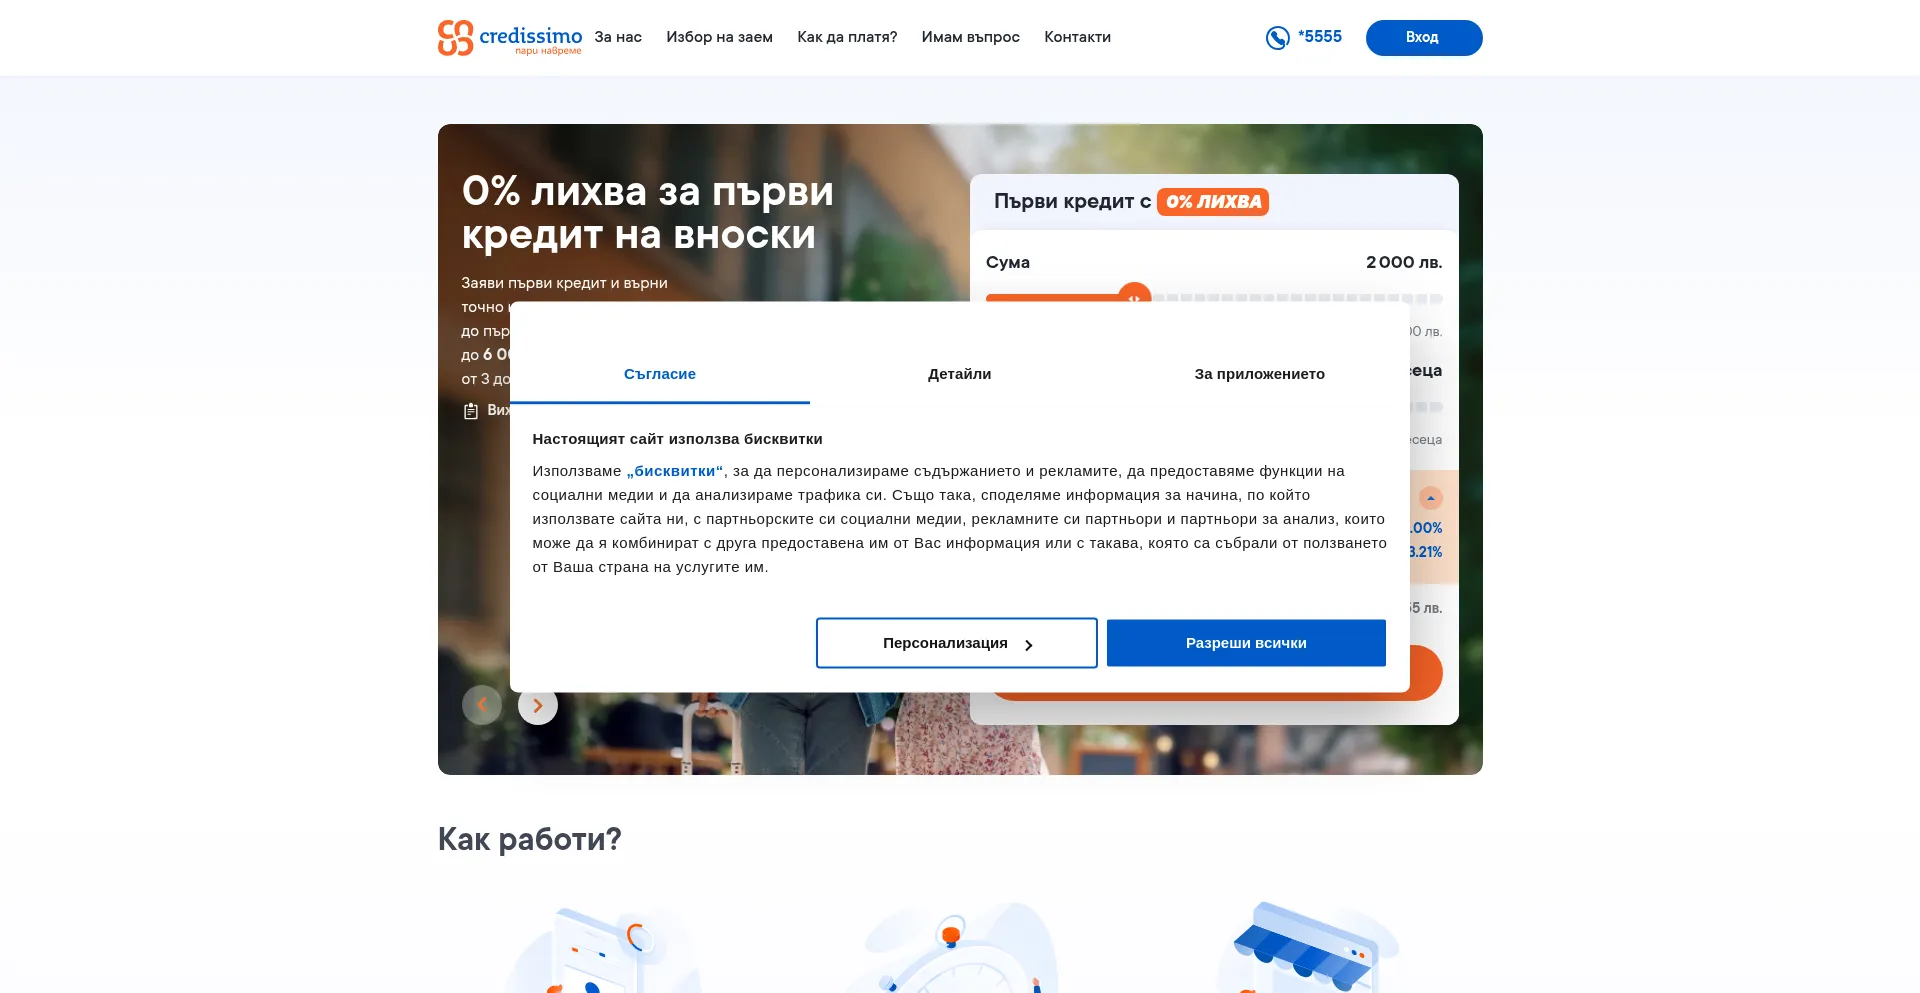Go to Как да платя? page
Image resolution: width=1920 pixels, height=993 pixels.
[847, 37]
